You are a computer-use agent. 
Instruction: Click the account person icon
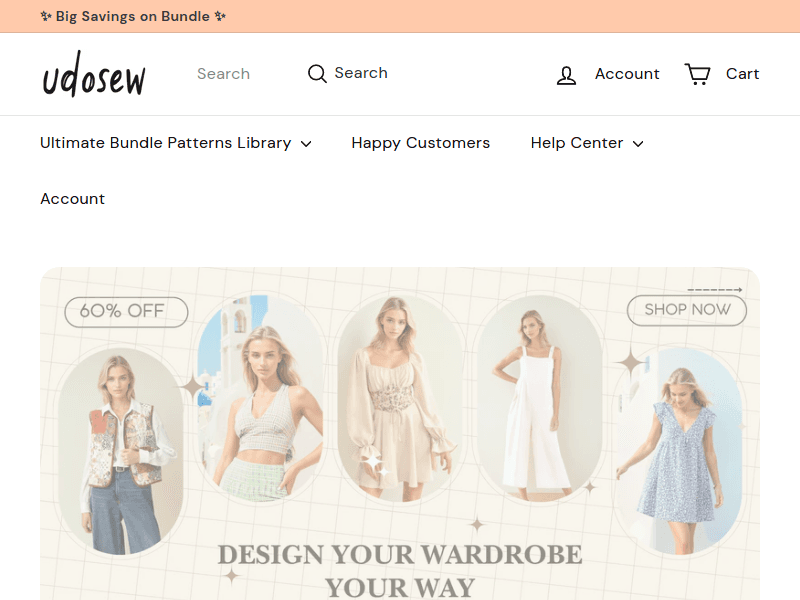coord(566,75)
